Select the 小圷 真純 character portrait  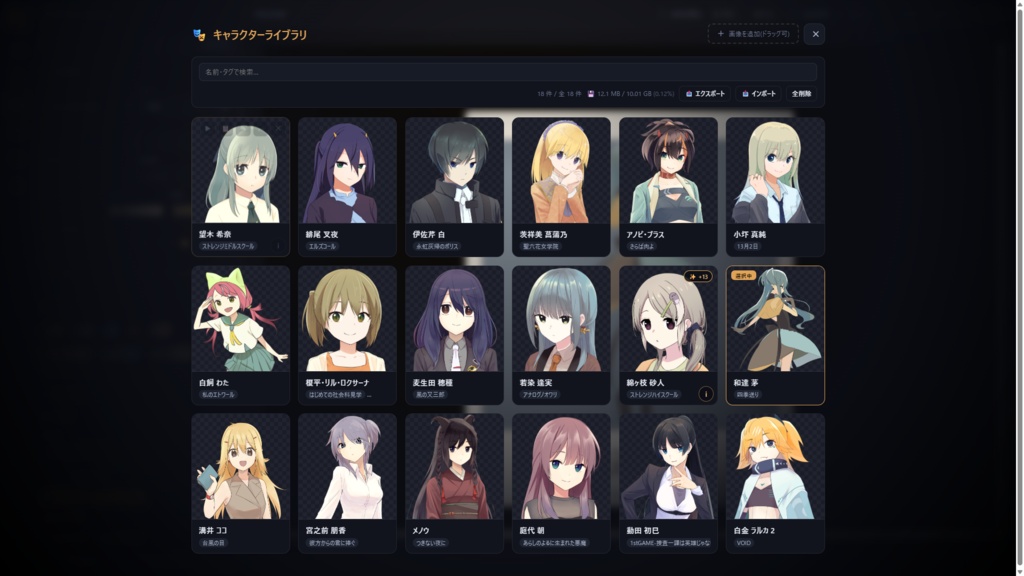click(775, 171)
